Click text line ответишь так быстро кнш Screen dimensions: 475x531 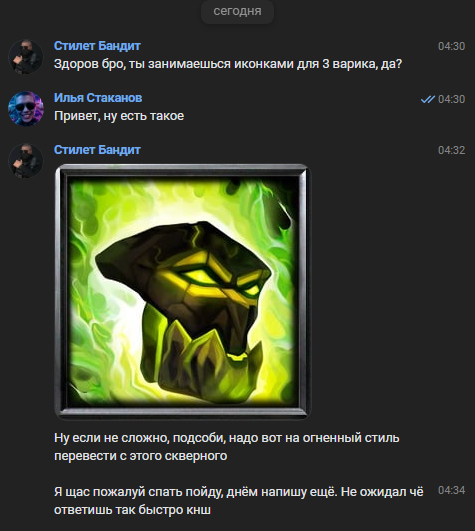coord(132,510)
